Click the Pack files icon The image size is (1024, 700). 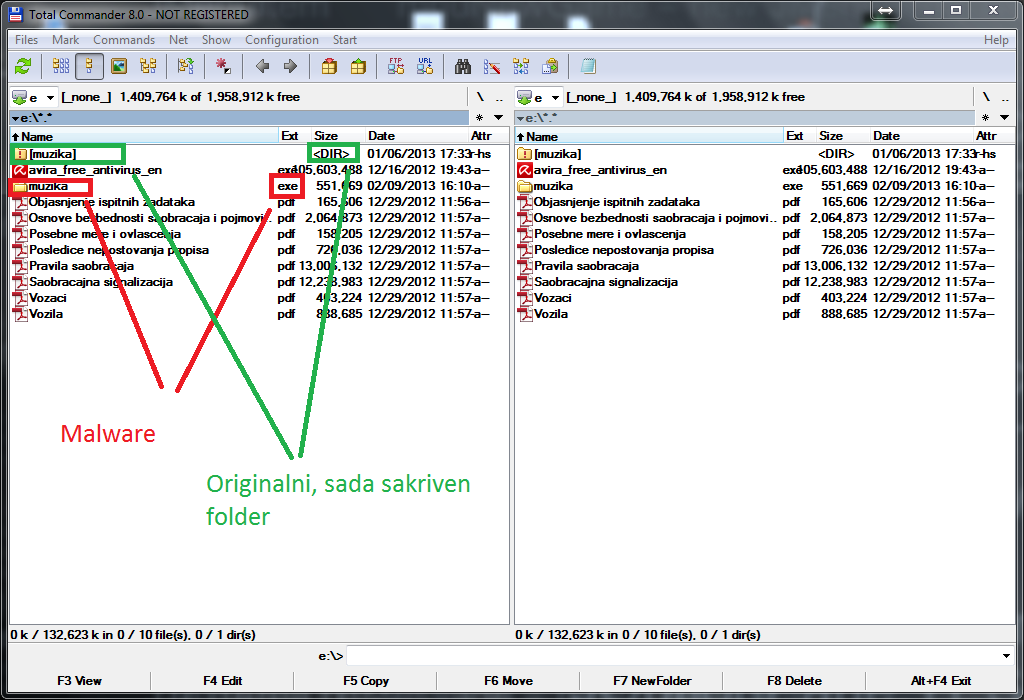[329, 66]
